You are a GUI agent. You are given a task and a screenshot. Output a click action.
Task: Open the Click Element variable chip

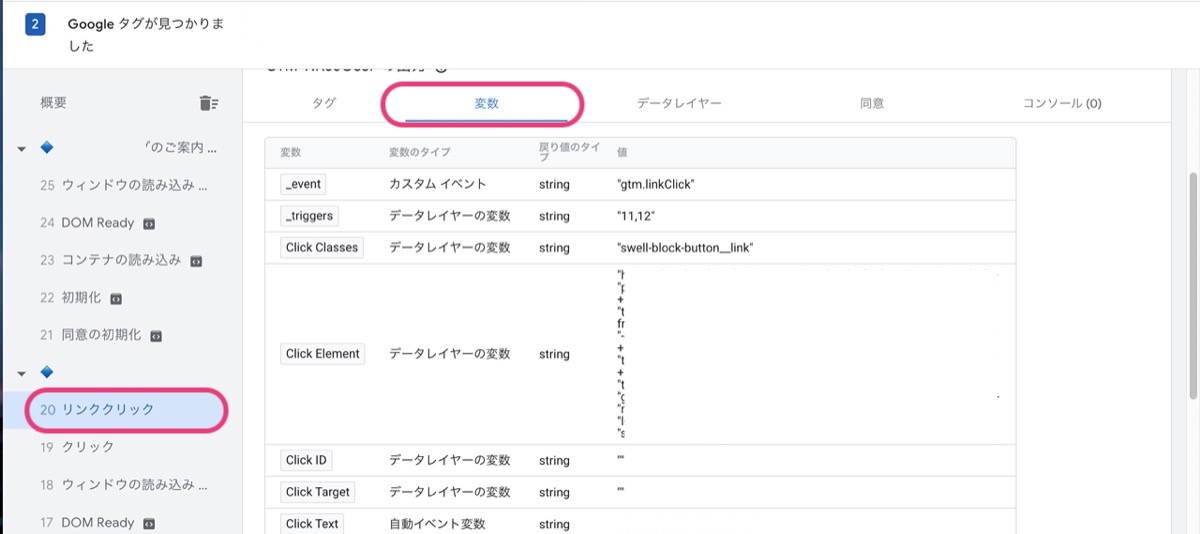(322, 354)
